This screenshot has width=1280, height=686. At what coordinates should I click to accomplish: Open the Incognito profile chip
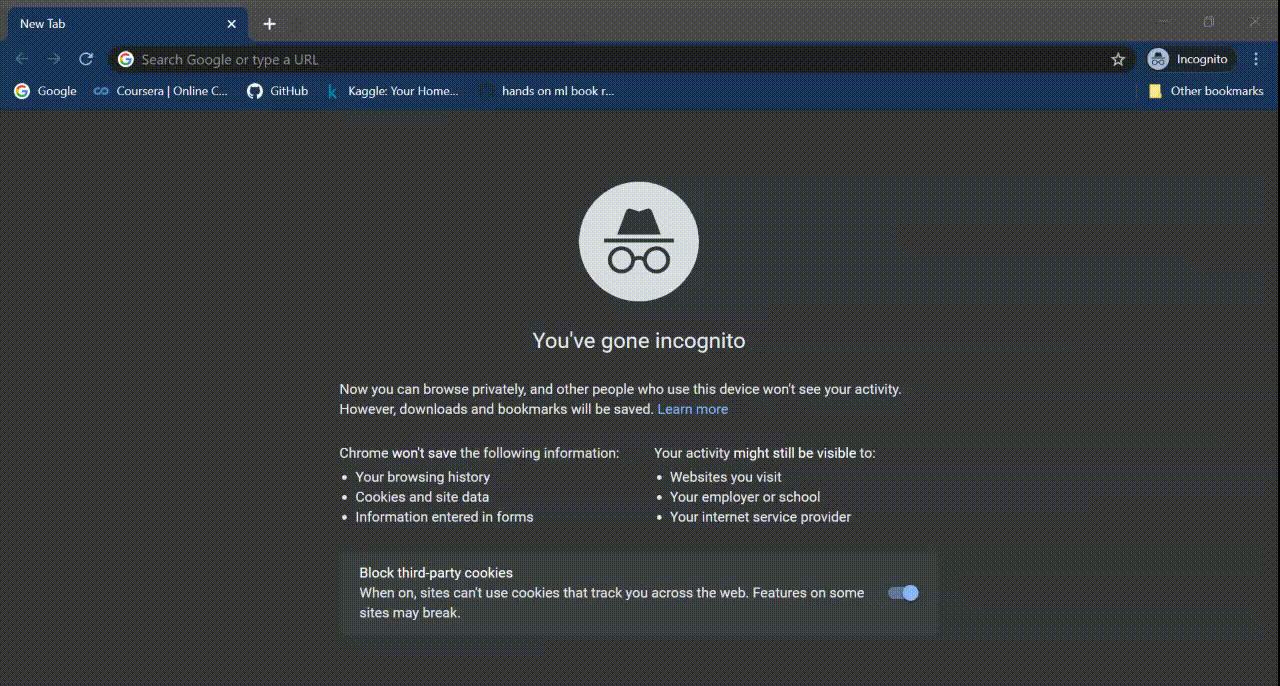[x=1188, y=59]
